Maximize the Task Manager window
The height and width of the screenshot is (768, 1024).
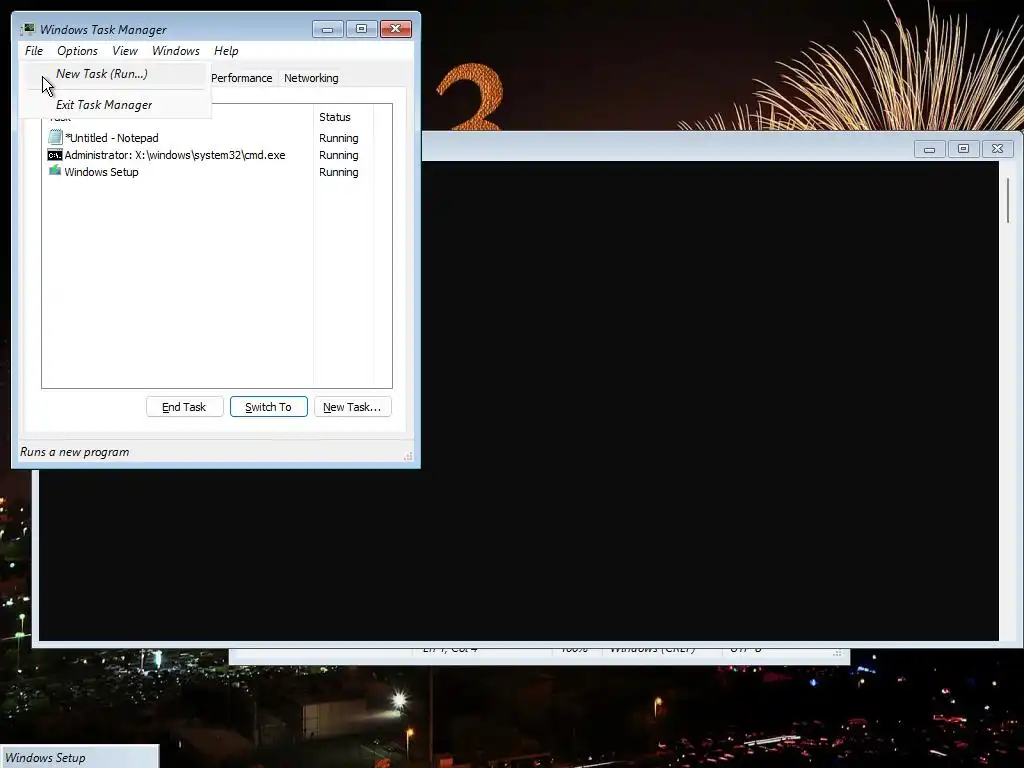(x=361, y=29)
